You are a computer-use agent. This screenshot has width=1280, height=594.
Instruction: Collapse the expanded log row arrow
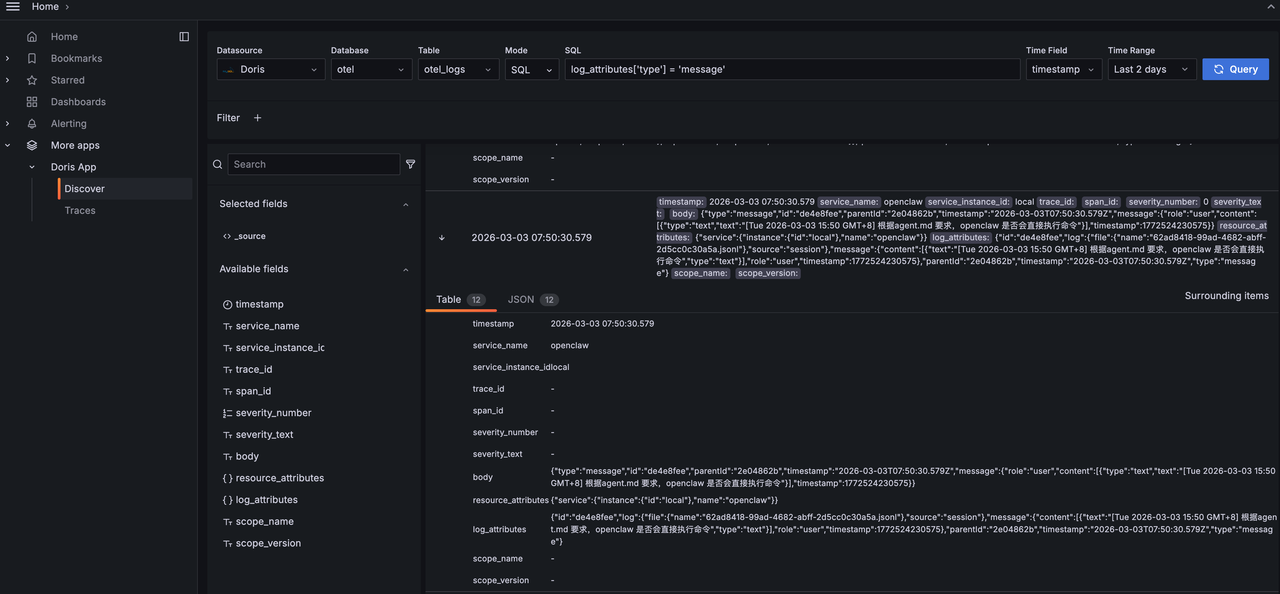[442, 238]
